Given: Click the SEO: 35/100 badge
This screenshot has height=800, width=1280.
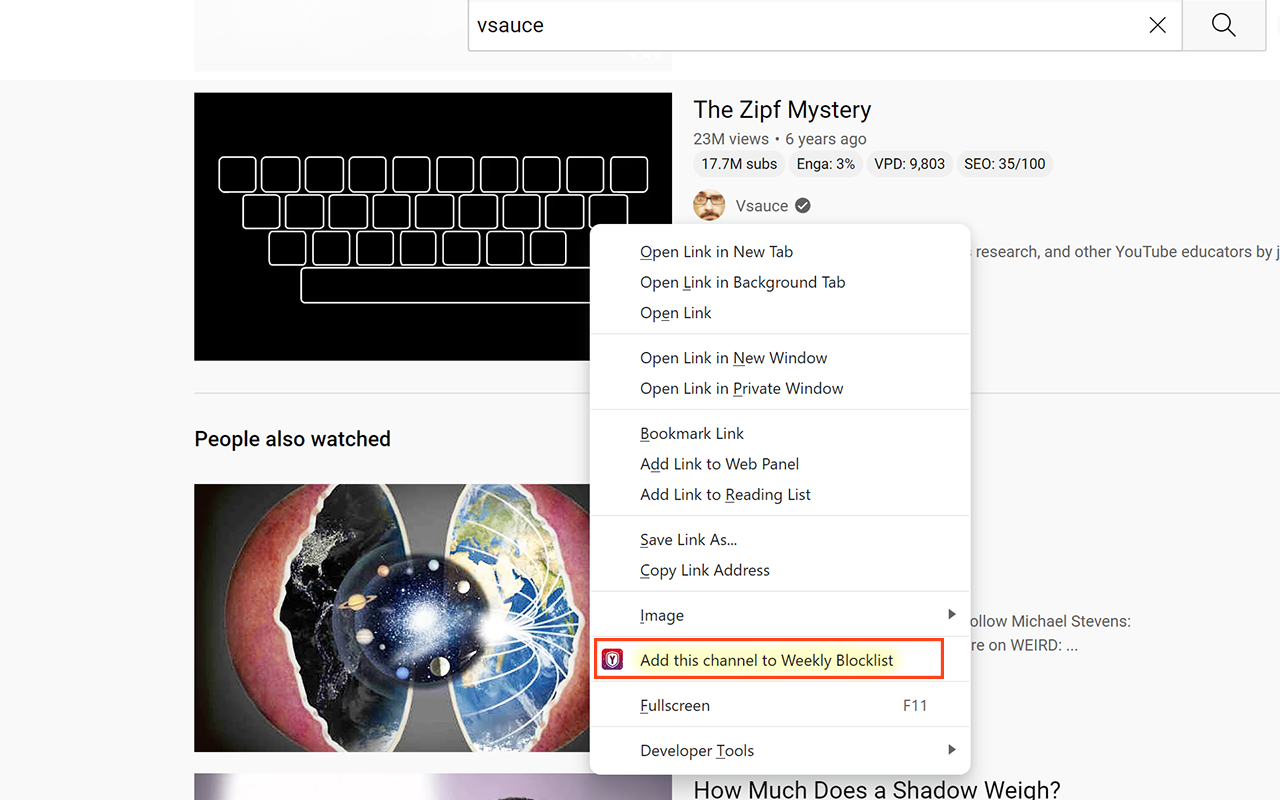Looking at the screenshot, I should click(1004, 164).
